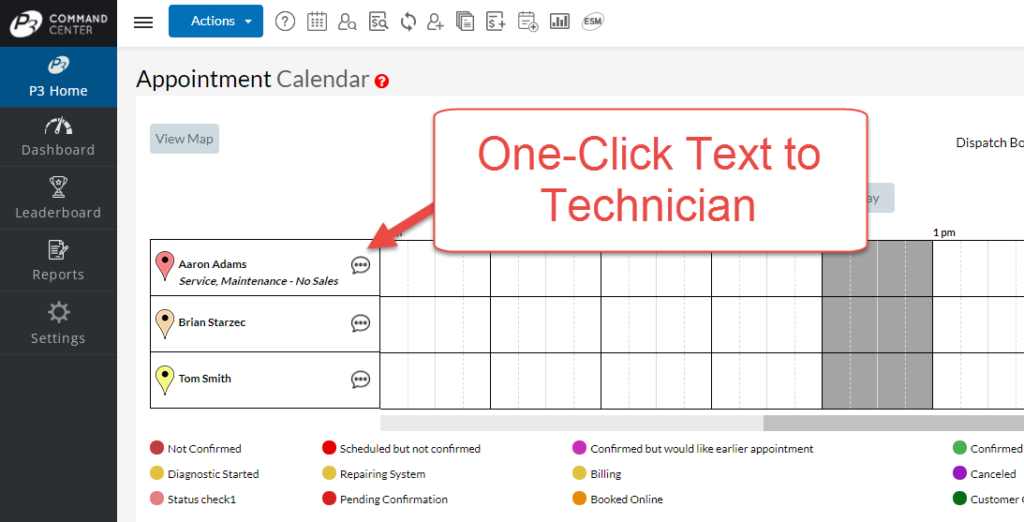Open Reports from the sidebar

(x=58, y=261)
